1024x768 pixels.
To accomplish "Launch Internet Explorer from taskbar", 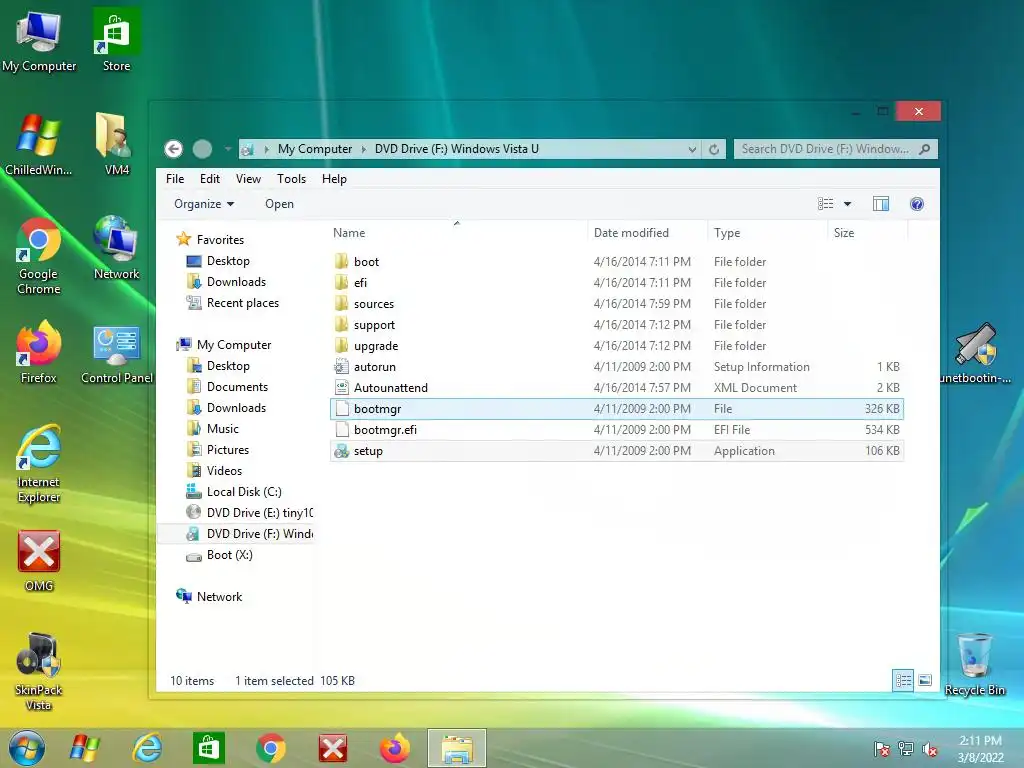I will [147, 748].
